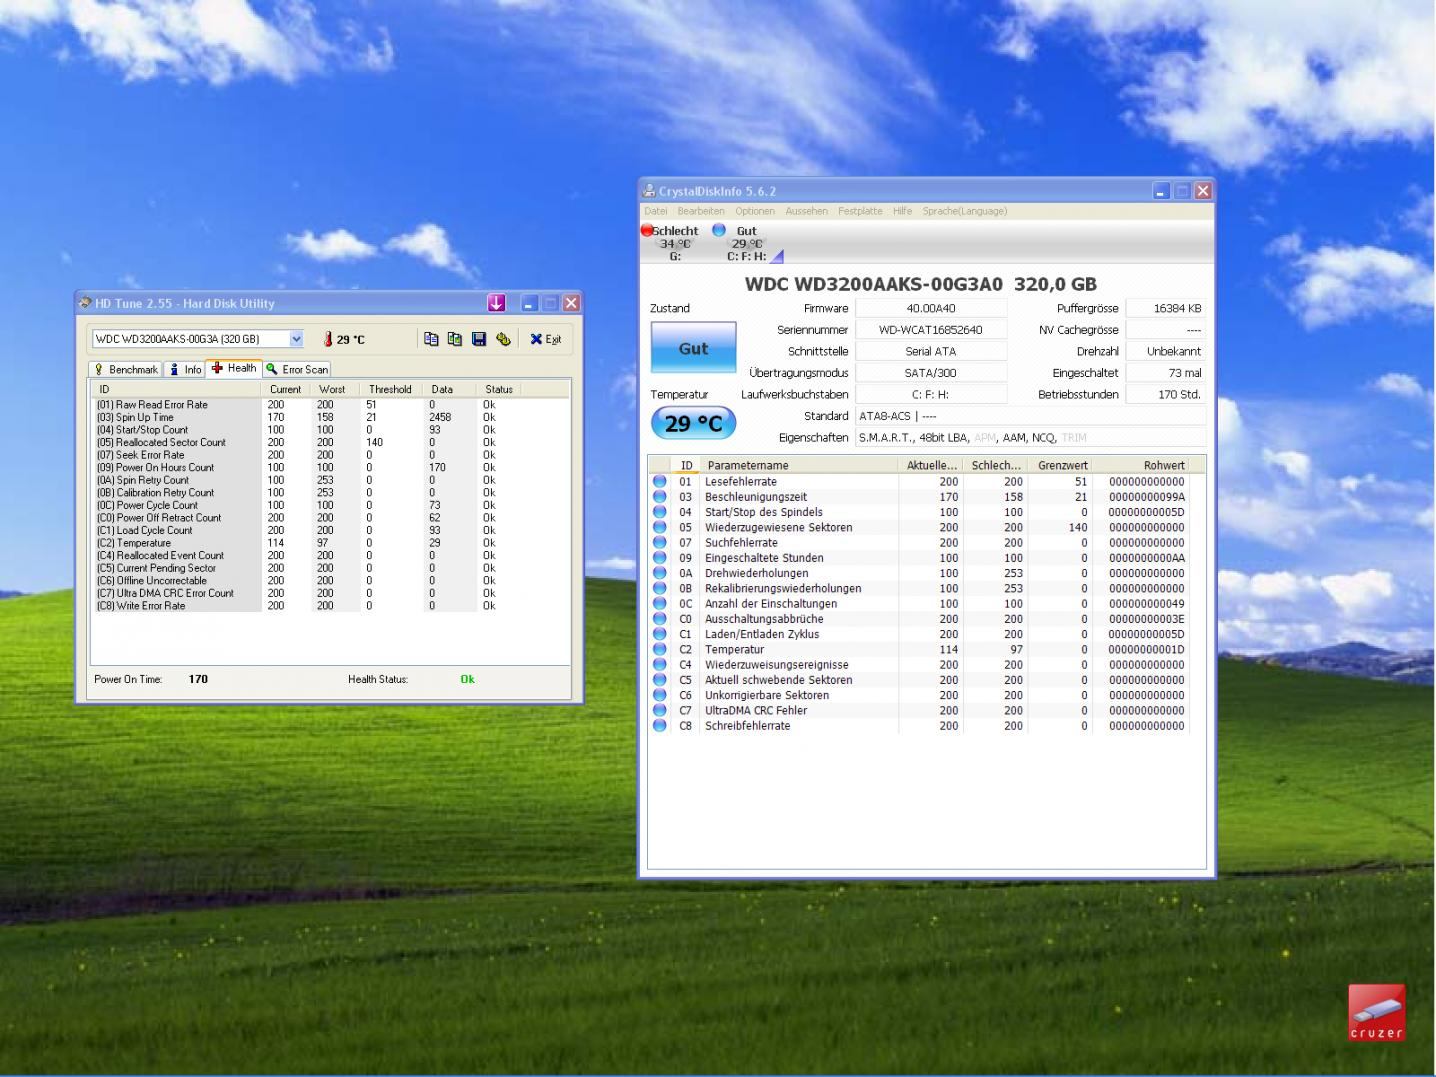Click the blue status orb for row C7 UltraDMA CRC Fehler
The width and height of the screenshot is (1436, 1077).
(660, 711)
